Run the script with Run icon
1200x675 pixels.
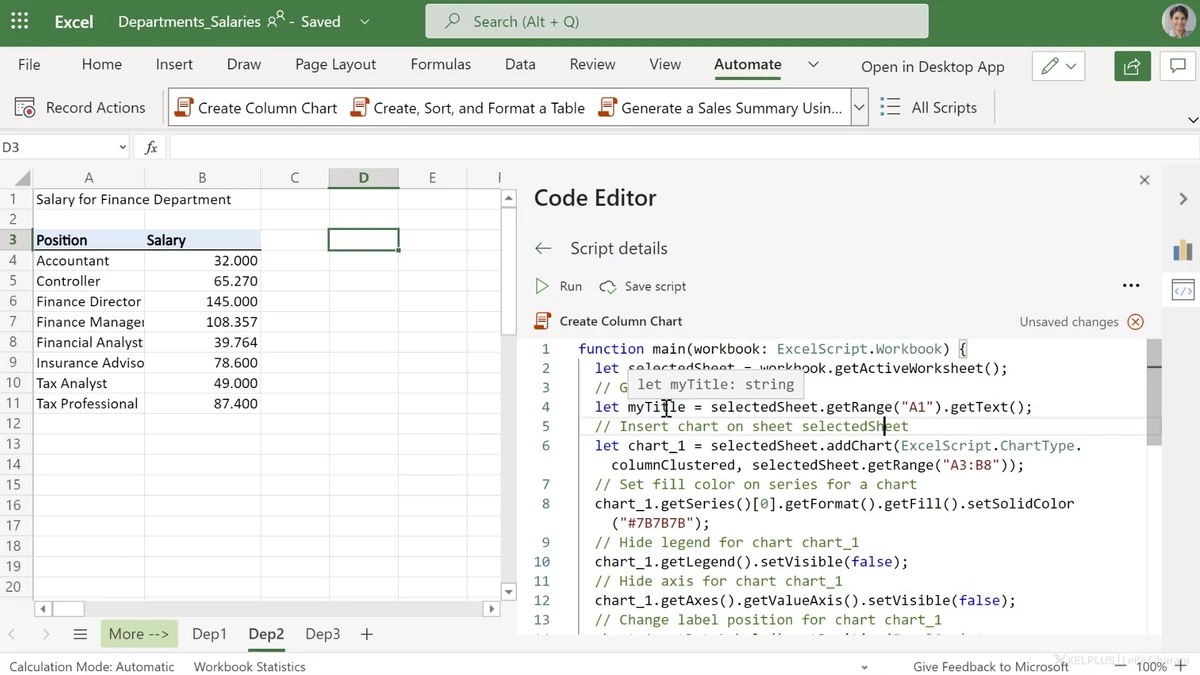(542, 286)
